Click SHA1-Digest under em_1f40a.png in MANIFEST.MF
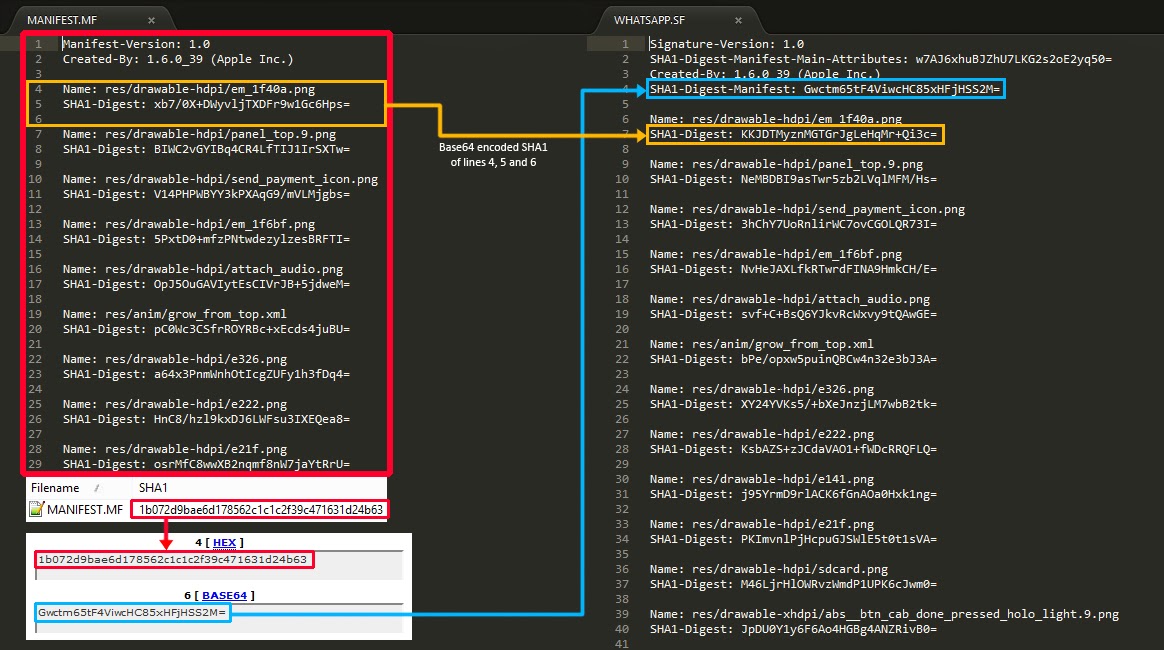Viewport: 1164px width, 650px height. tap(206, 104)
